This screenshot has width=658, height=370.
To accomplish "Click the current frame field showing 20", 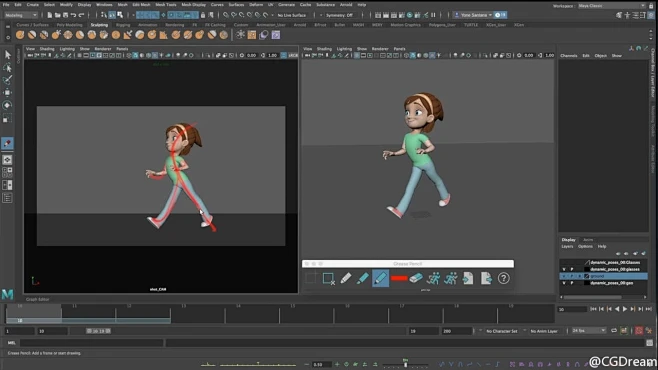I will pos(572,309).
